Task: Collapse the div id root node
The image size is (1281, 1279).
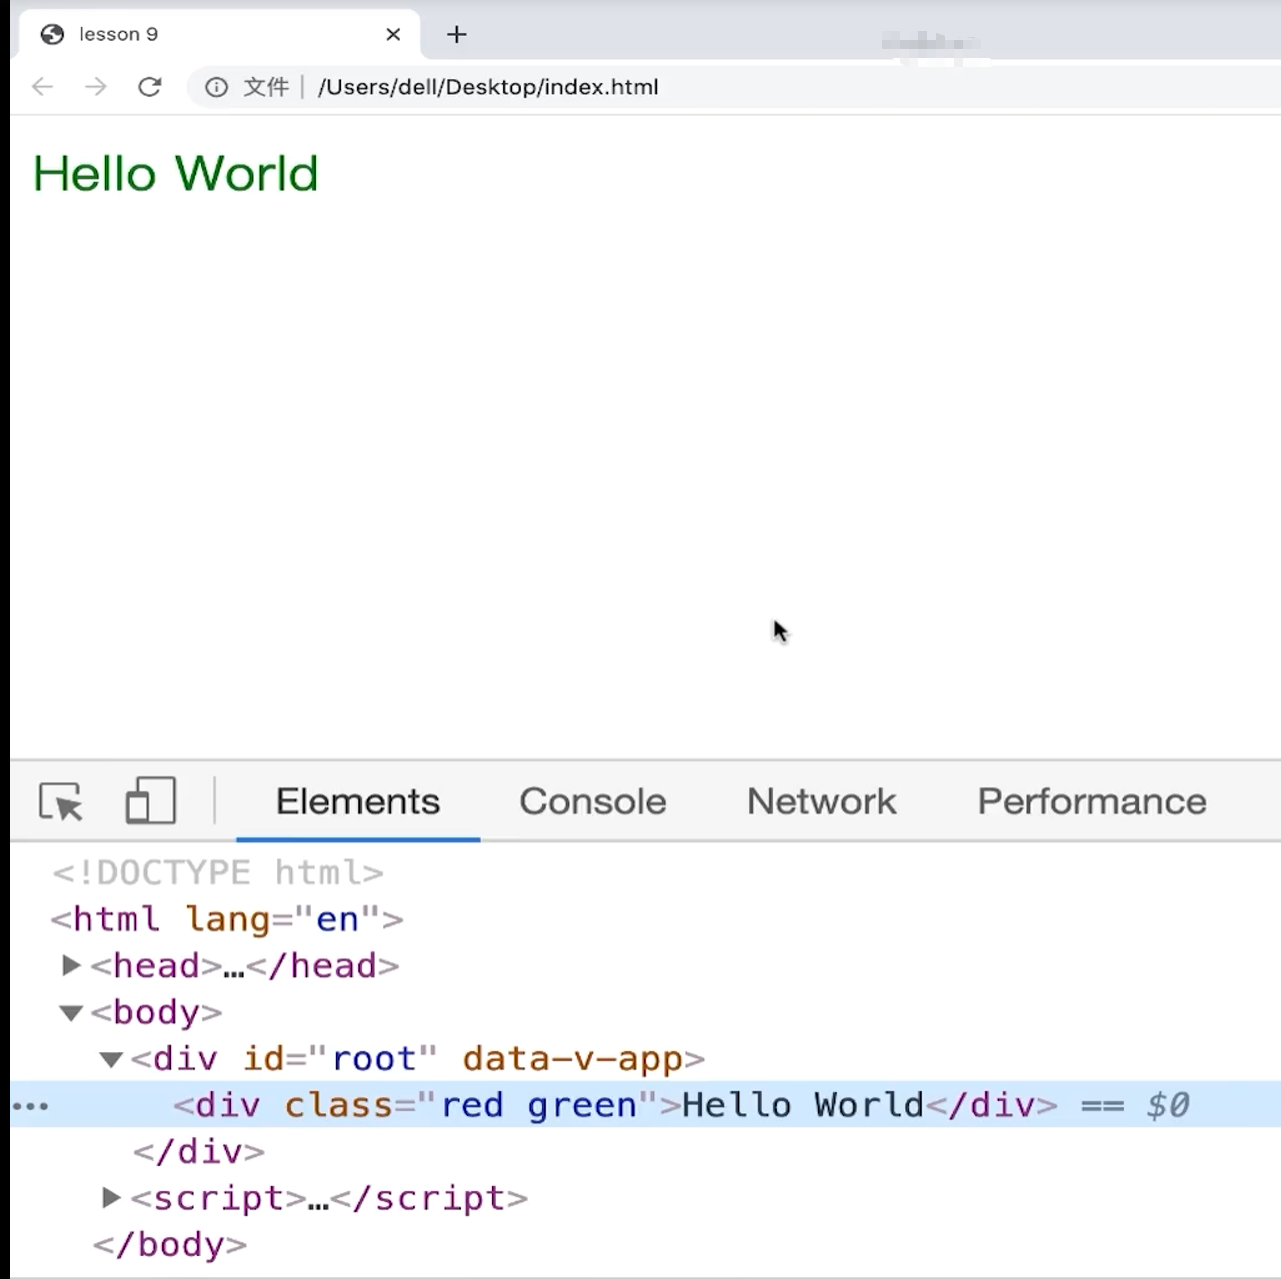Action: coord(111,1059)
